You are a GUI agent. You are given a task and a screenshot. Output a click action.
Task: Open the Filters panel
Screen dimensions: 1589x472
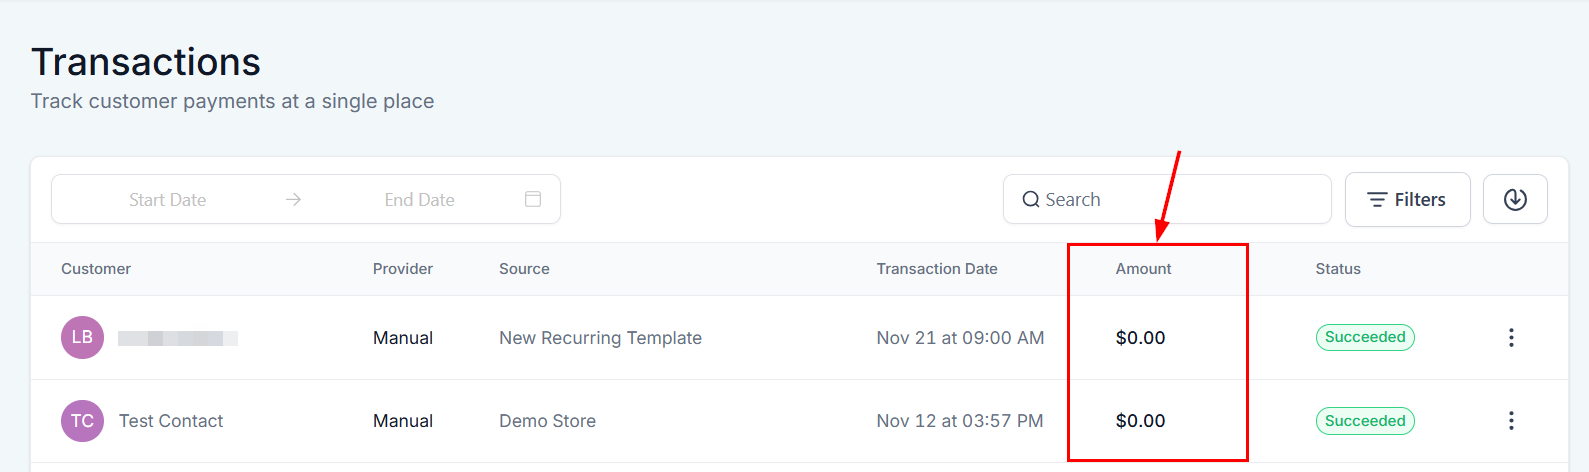[1407, 200]
